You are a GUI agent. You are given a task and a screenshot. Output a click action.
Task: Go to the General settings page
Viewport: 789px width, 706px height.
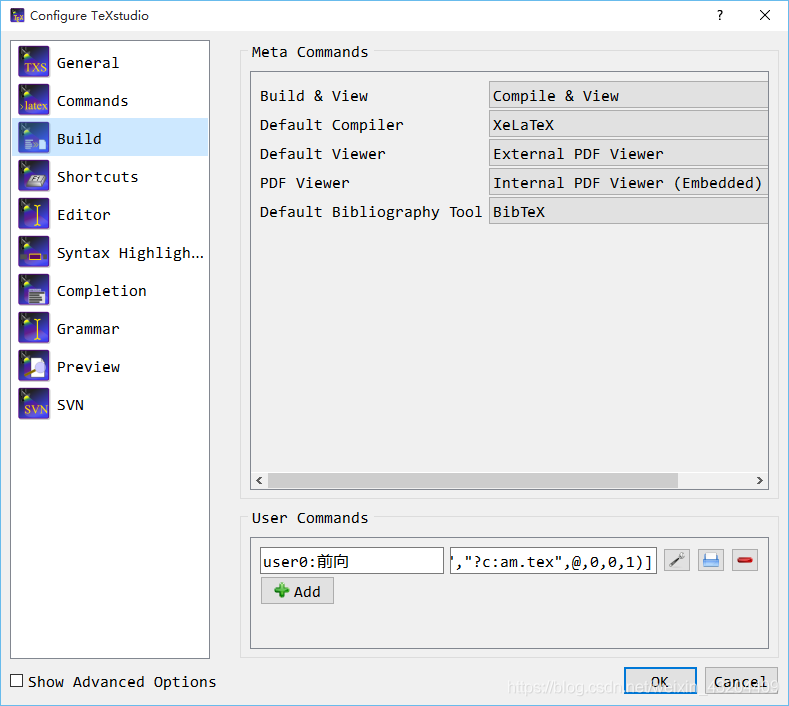click(x=110, y=62)
